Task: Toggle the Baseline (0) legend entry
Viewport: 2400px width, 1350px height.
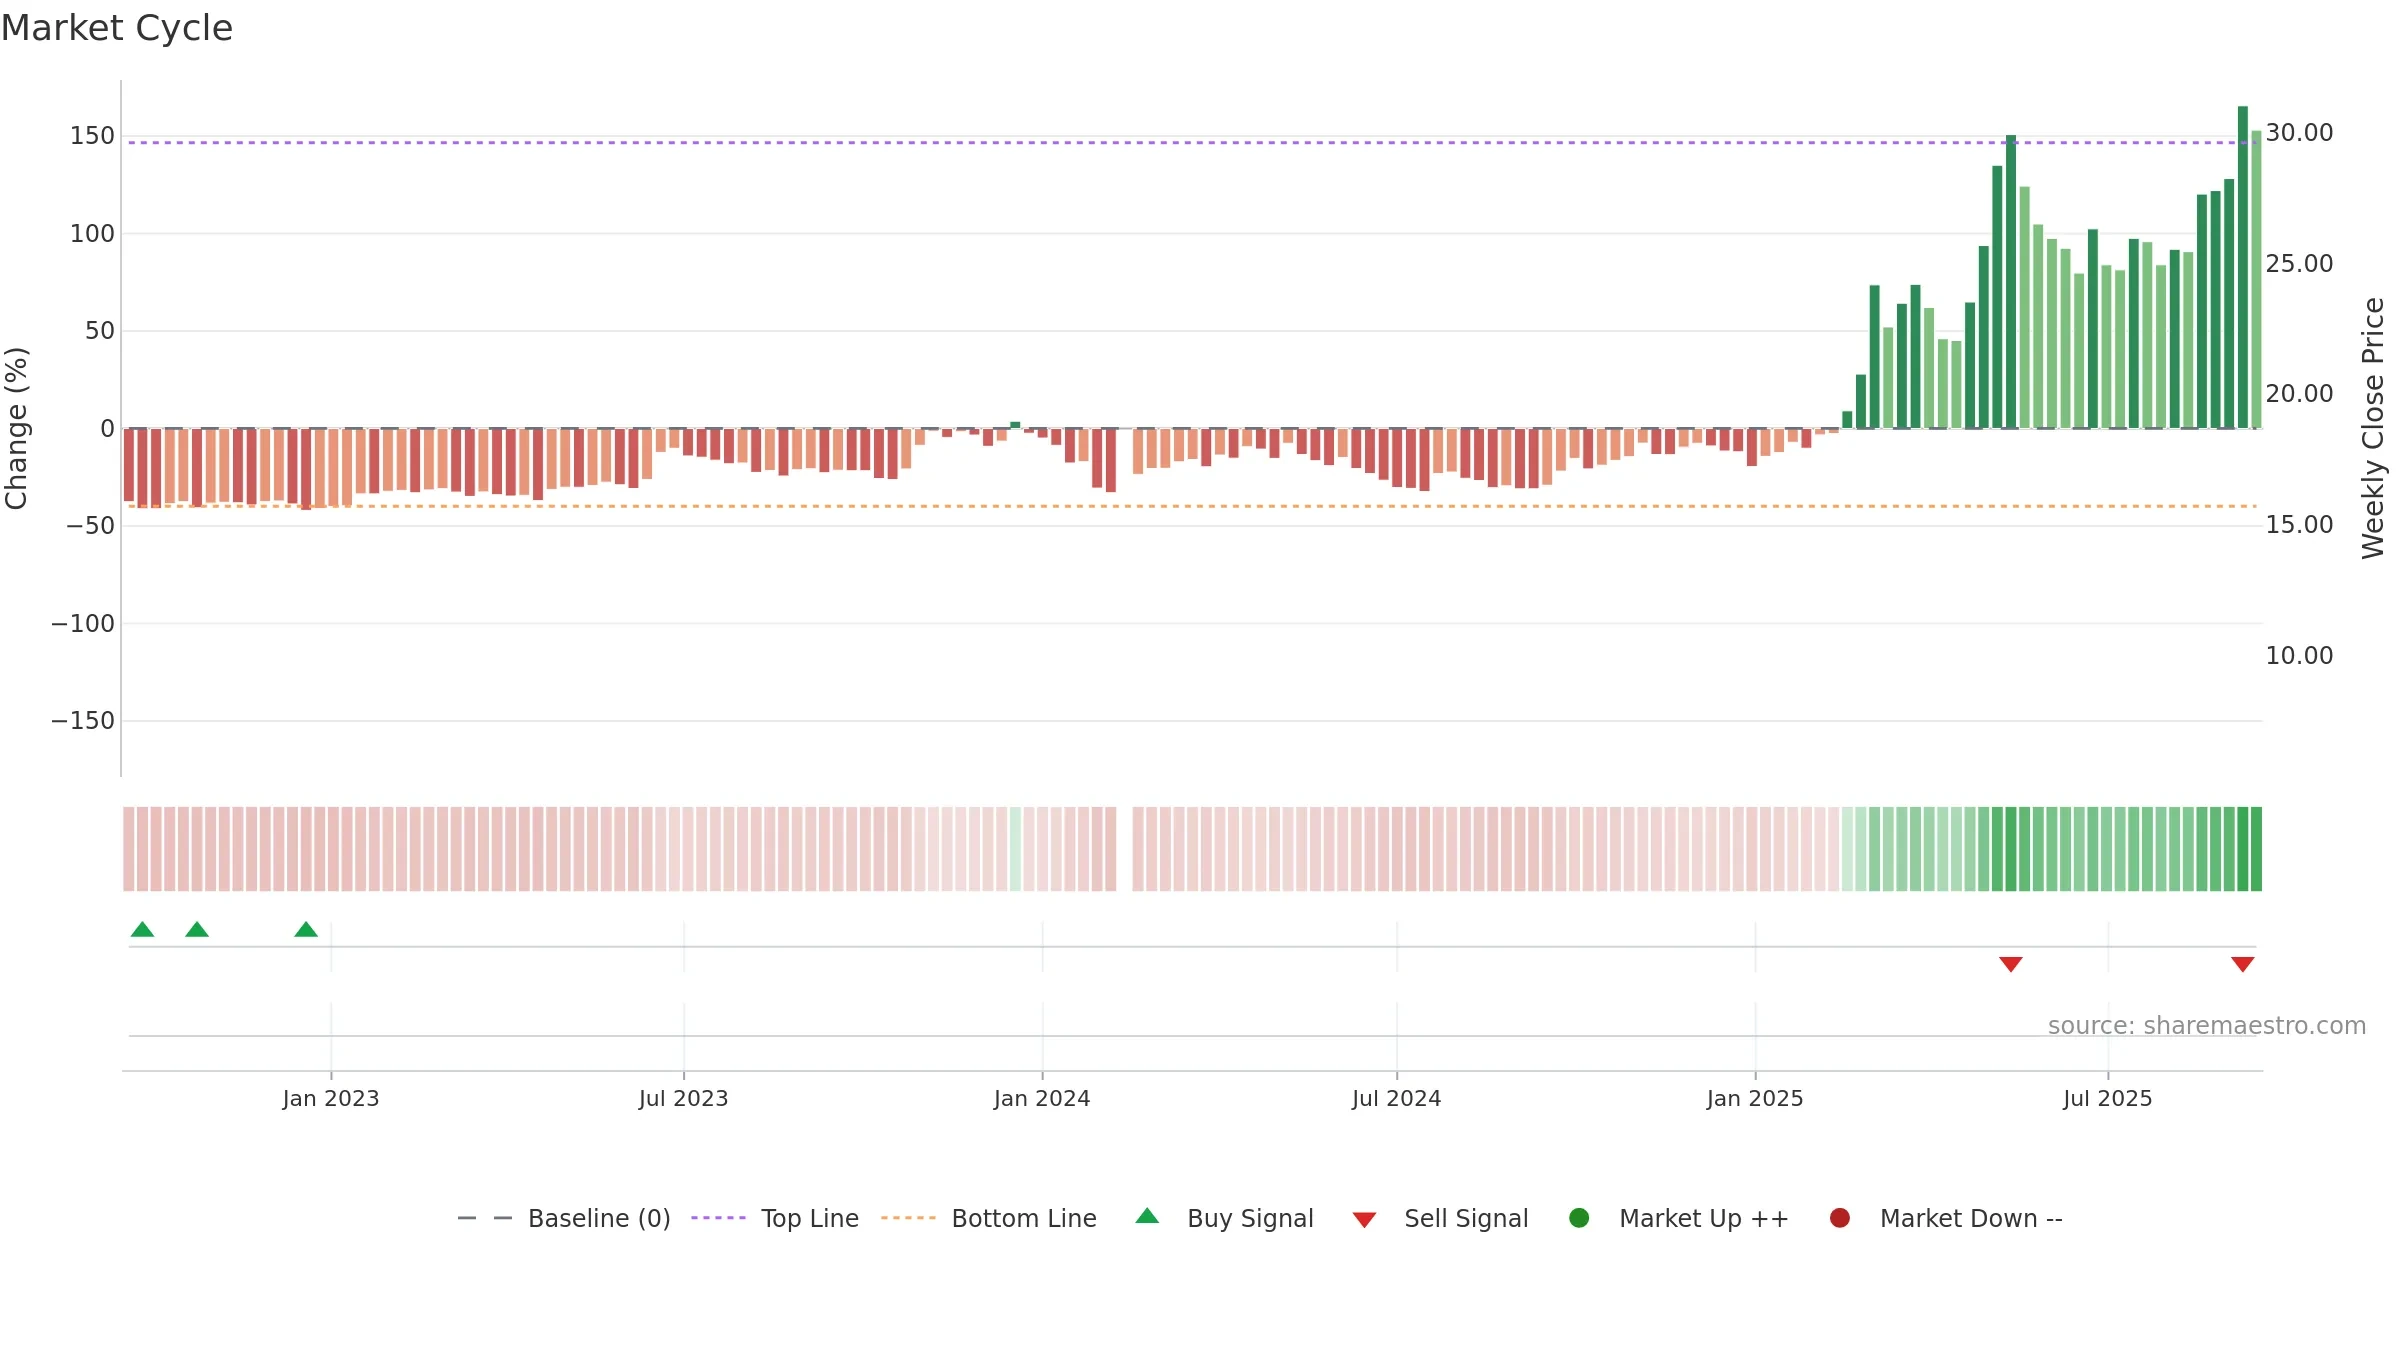Action: coord(564,1218)
